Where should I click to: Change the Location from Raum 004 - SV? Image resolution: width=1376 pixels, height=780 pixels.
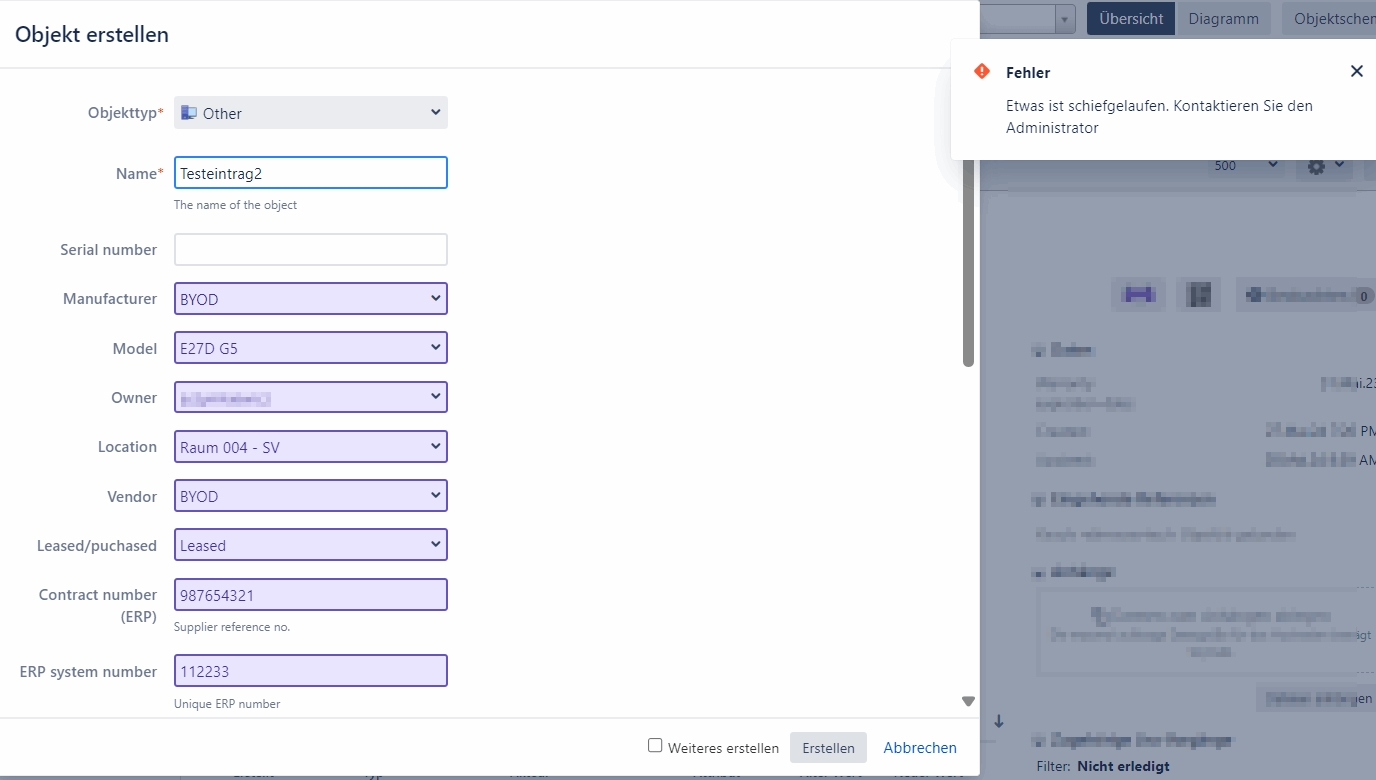coord(311,447)
